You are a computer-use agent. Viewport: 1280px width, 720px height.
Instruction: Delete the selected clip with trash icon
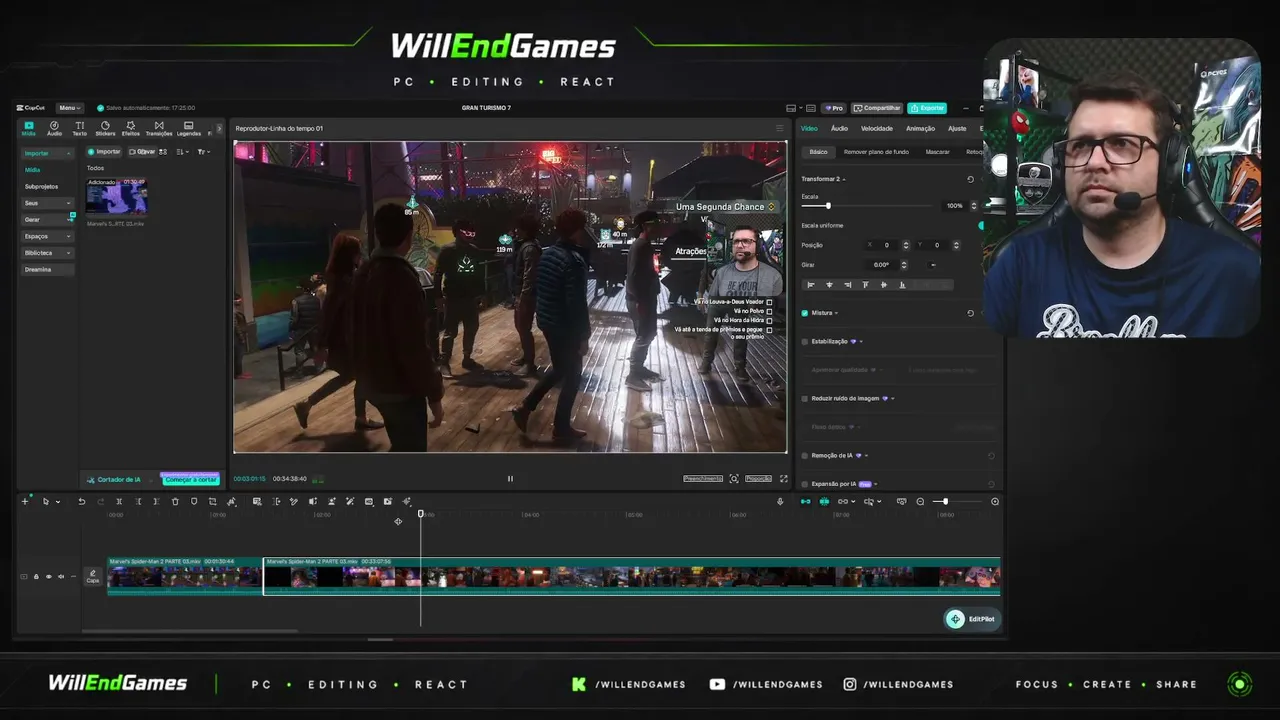click(176, 502)
